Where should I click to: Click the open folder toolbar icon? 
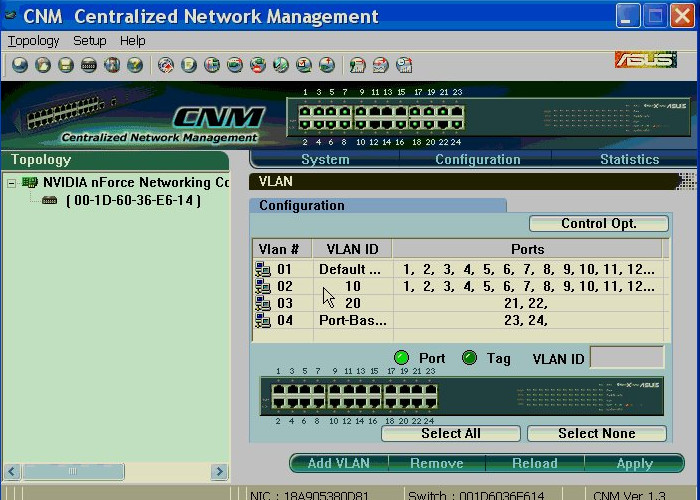coord(43,65)
